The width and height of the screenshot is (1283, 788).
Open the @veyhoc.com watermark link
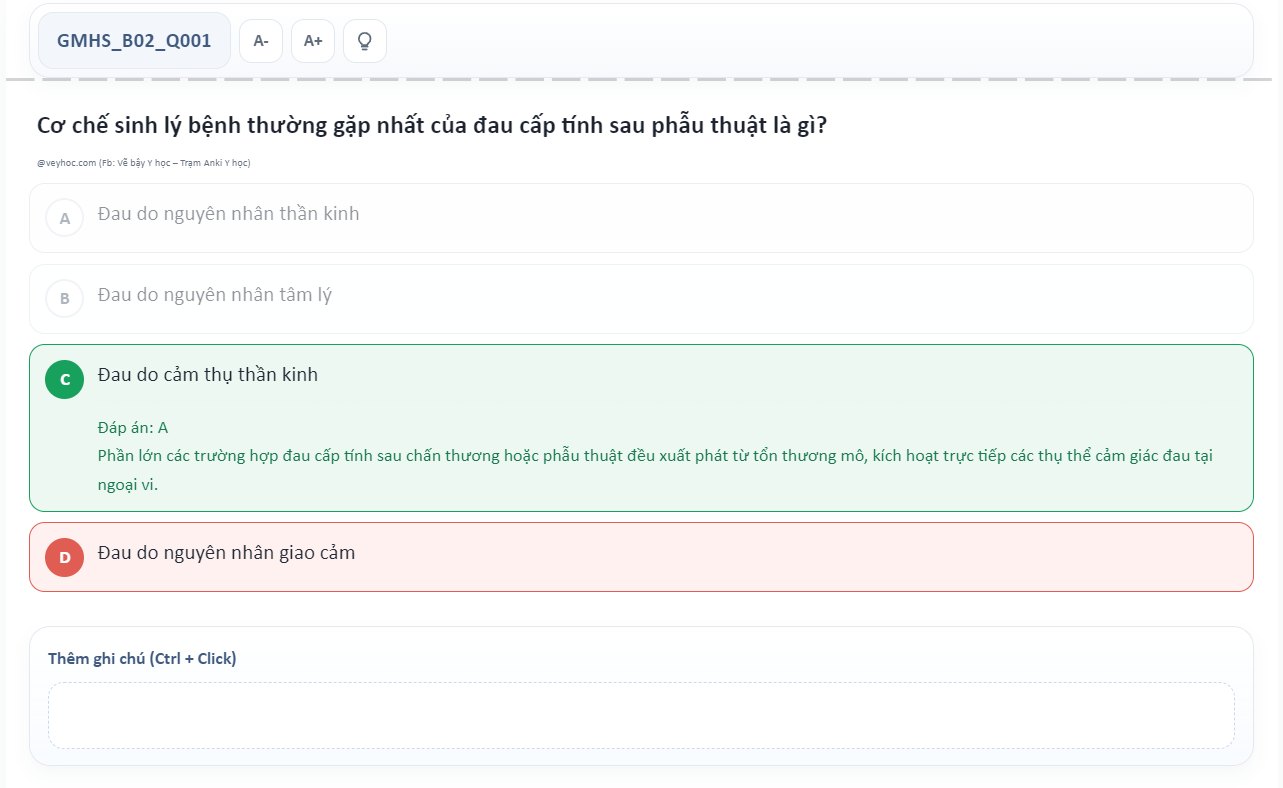[66, 163]
